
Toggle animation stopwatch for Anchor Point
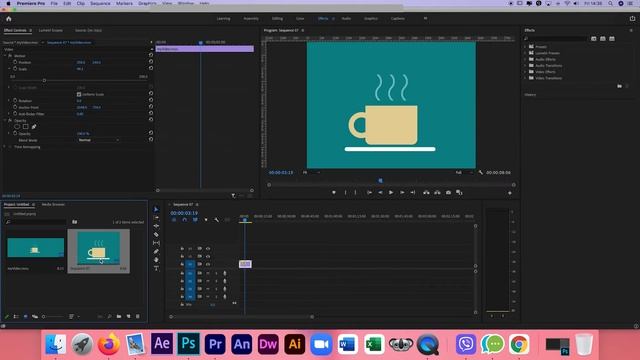tap(15, 107)
